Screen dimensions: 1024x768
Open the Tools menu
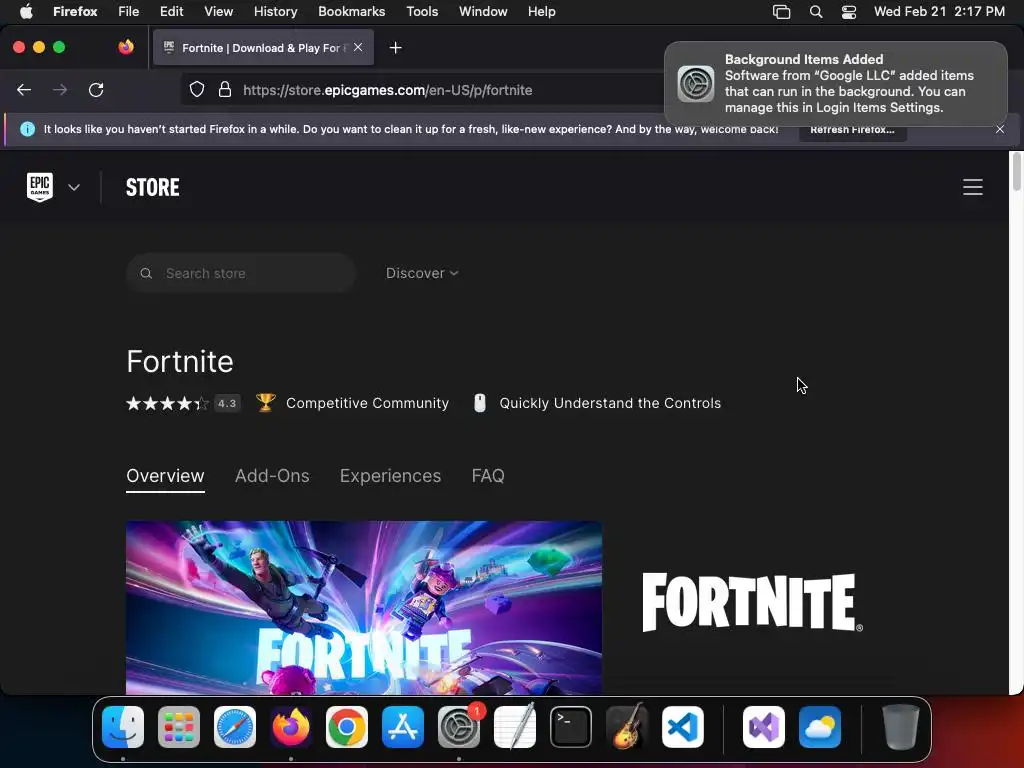(422, 11)
